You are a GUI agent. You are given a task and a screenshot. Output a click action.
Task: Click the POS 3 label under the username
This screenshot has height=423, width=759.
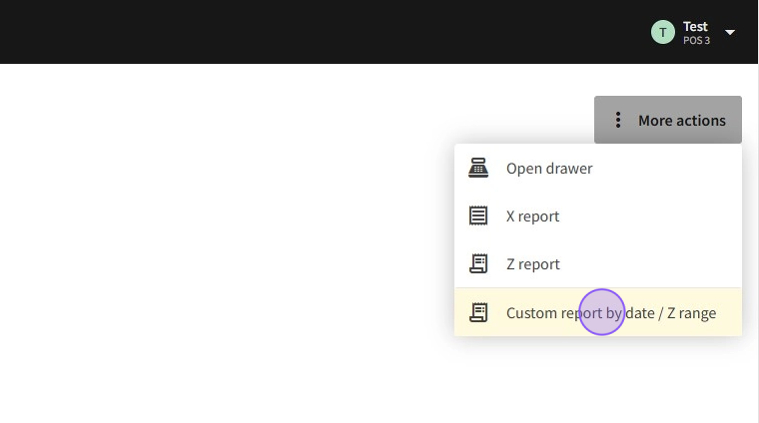point(696,41)
